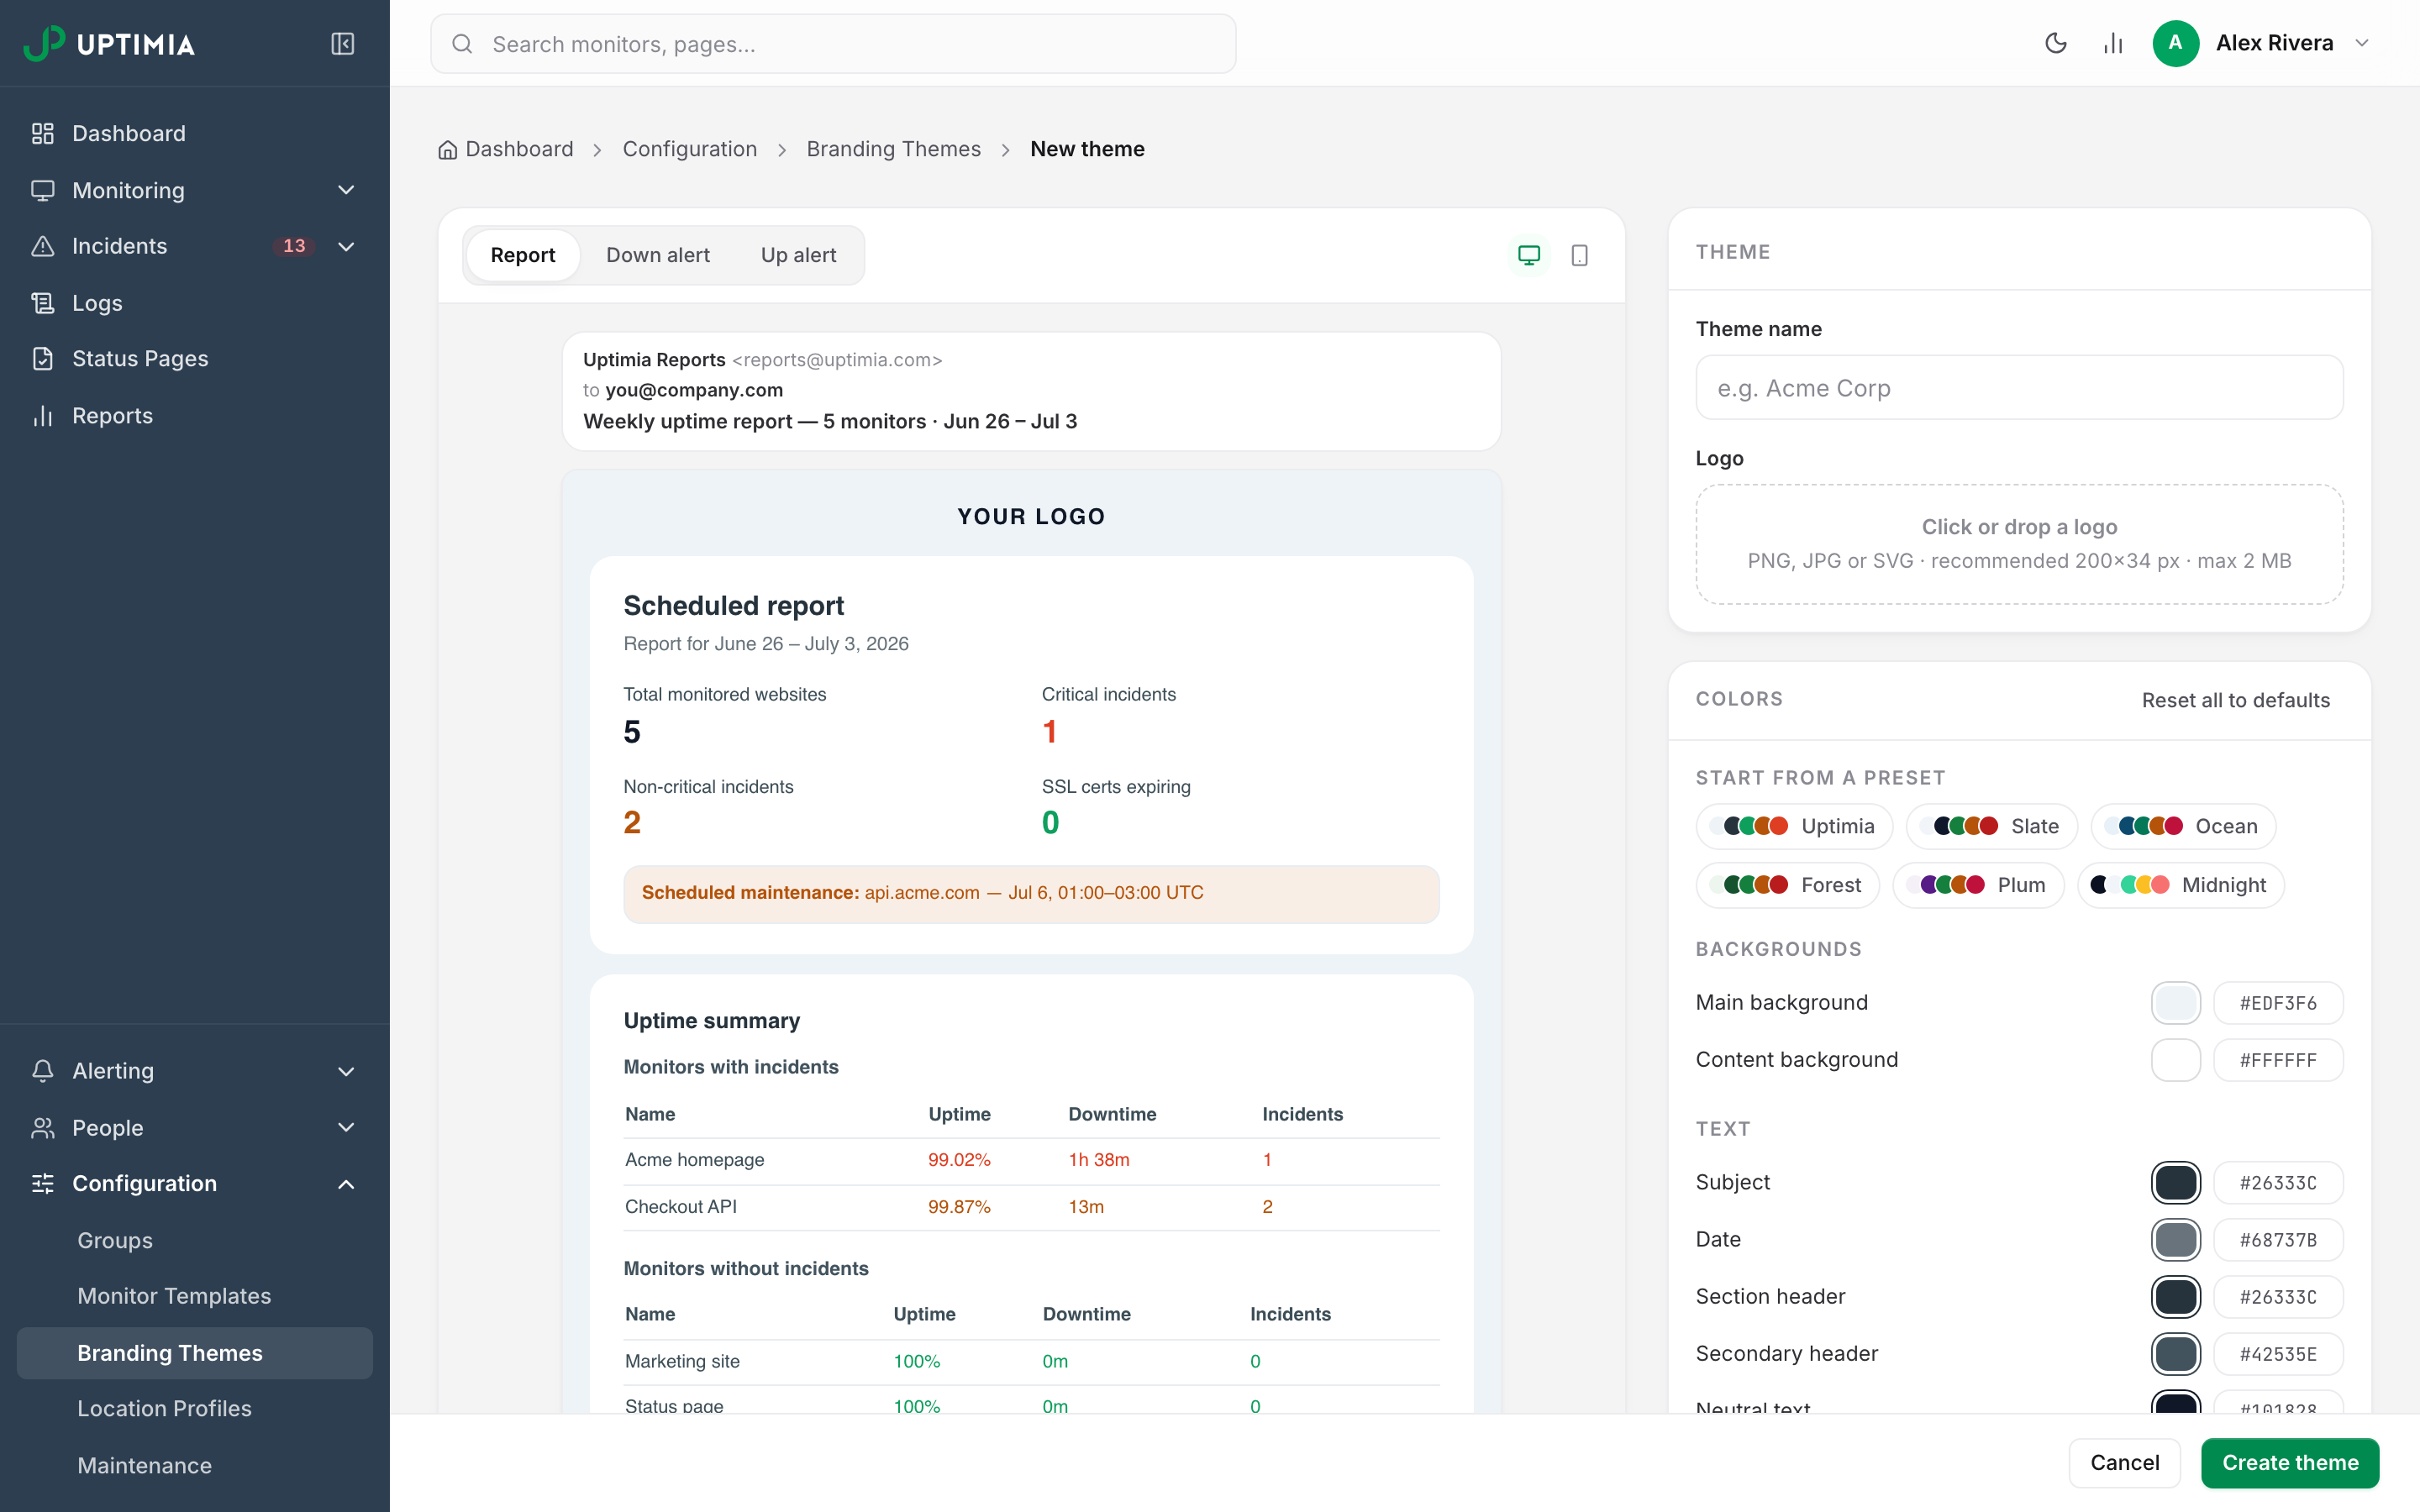Go to Branding Themes breadcrumb link
The width and height of the screenshot is (2420, 1512).
click(x=893, y=149)
